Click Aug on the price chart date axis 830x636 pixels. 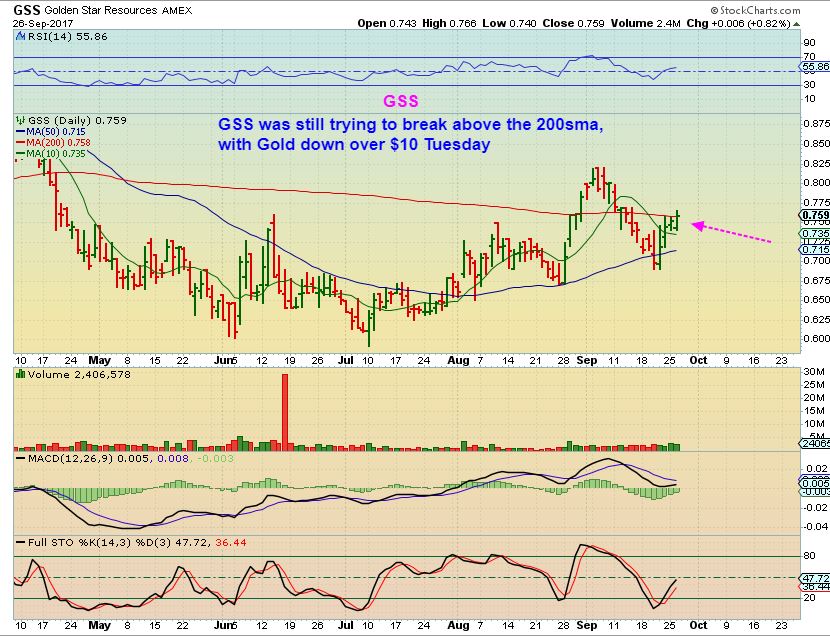[x=458, y=360]
